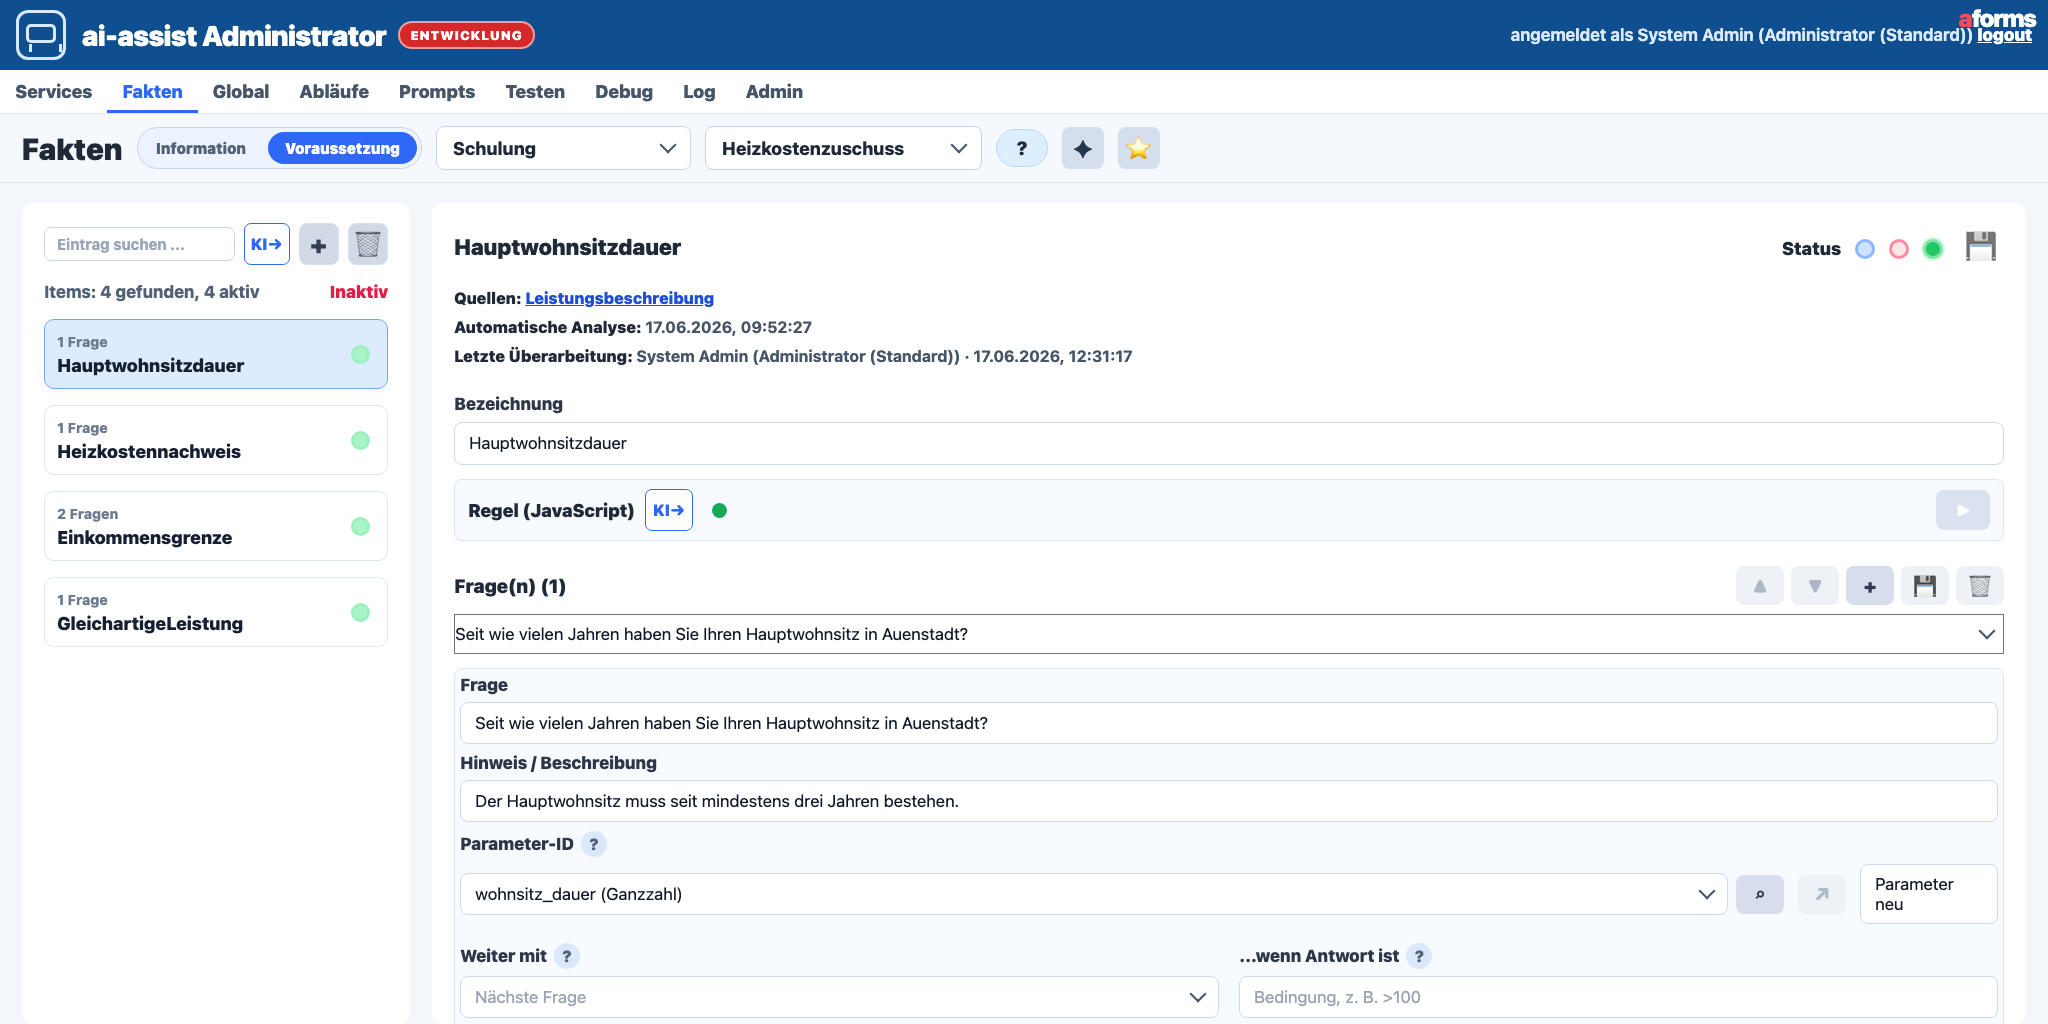The height and width of the screenshot is (1024, 2048).
Task: Move question down with the down arrow
Action: tap(1815, 586)
